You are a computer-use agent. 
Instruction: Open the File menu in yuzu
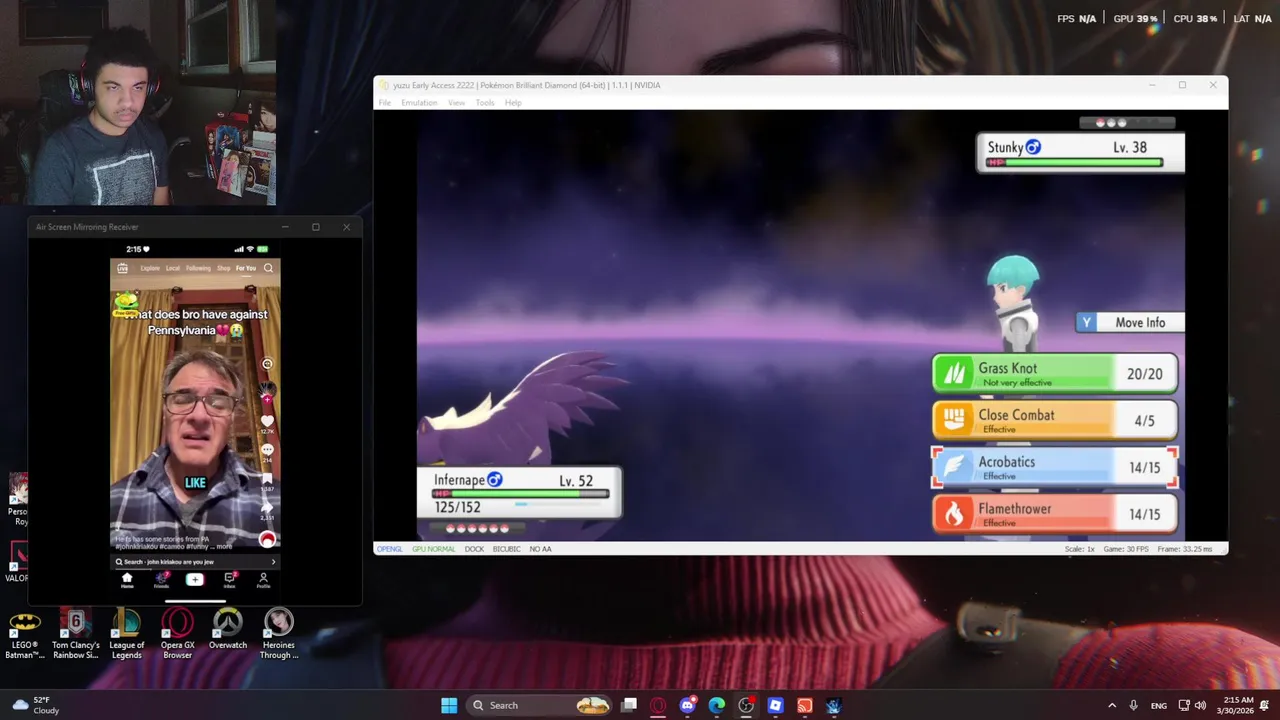[x=384, y=103]
